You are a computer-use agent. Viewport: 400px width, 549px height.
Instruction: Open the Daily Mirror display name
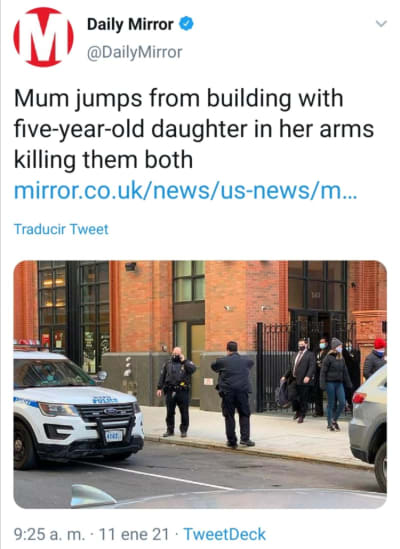pyautogui.click(x=130, y=24)
